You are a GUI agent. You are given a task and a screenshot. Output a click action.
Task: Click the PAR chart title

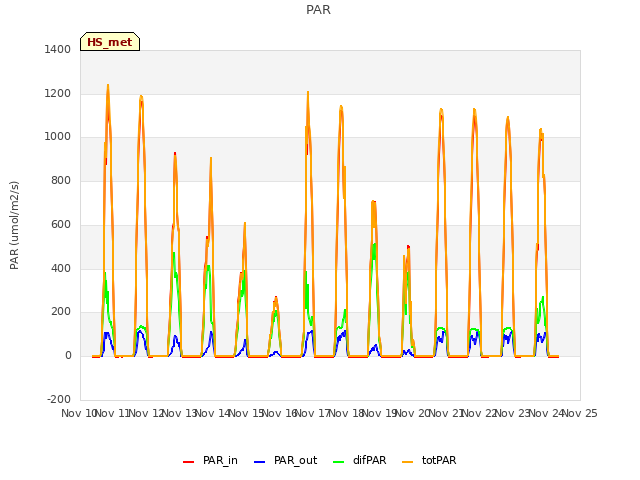pos(318,10)
